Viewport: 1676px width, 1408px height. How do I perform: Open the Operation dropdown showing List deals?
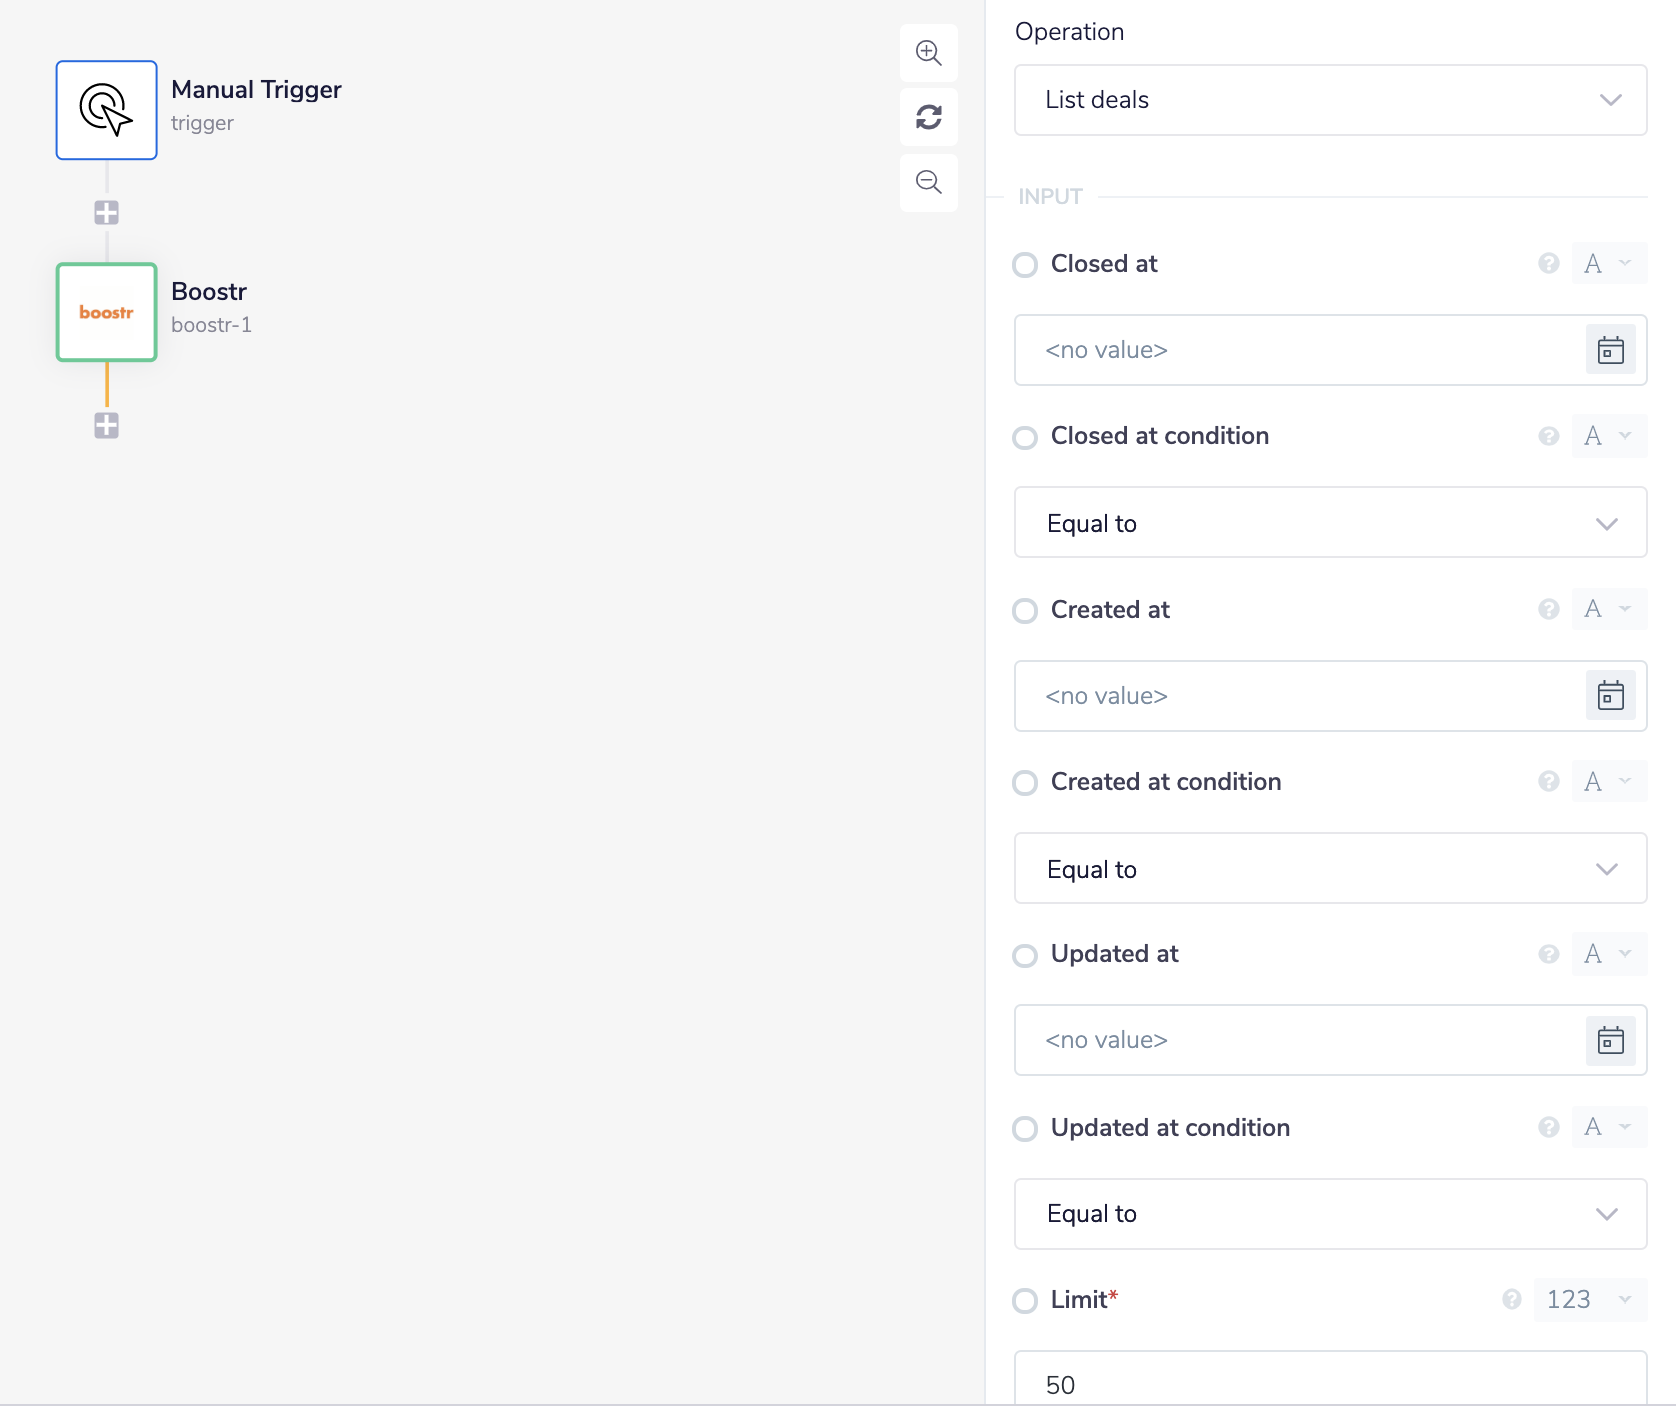(x=1330, y=100)
